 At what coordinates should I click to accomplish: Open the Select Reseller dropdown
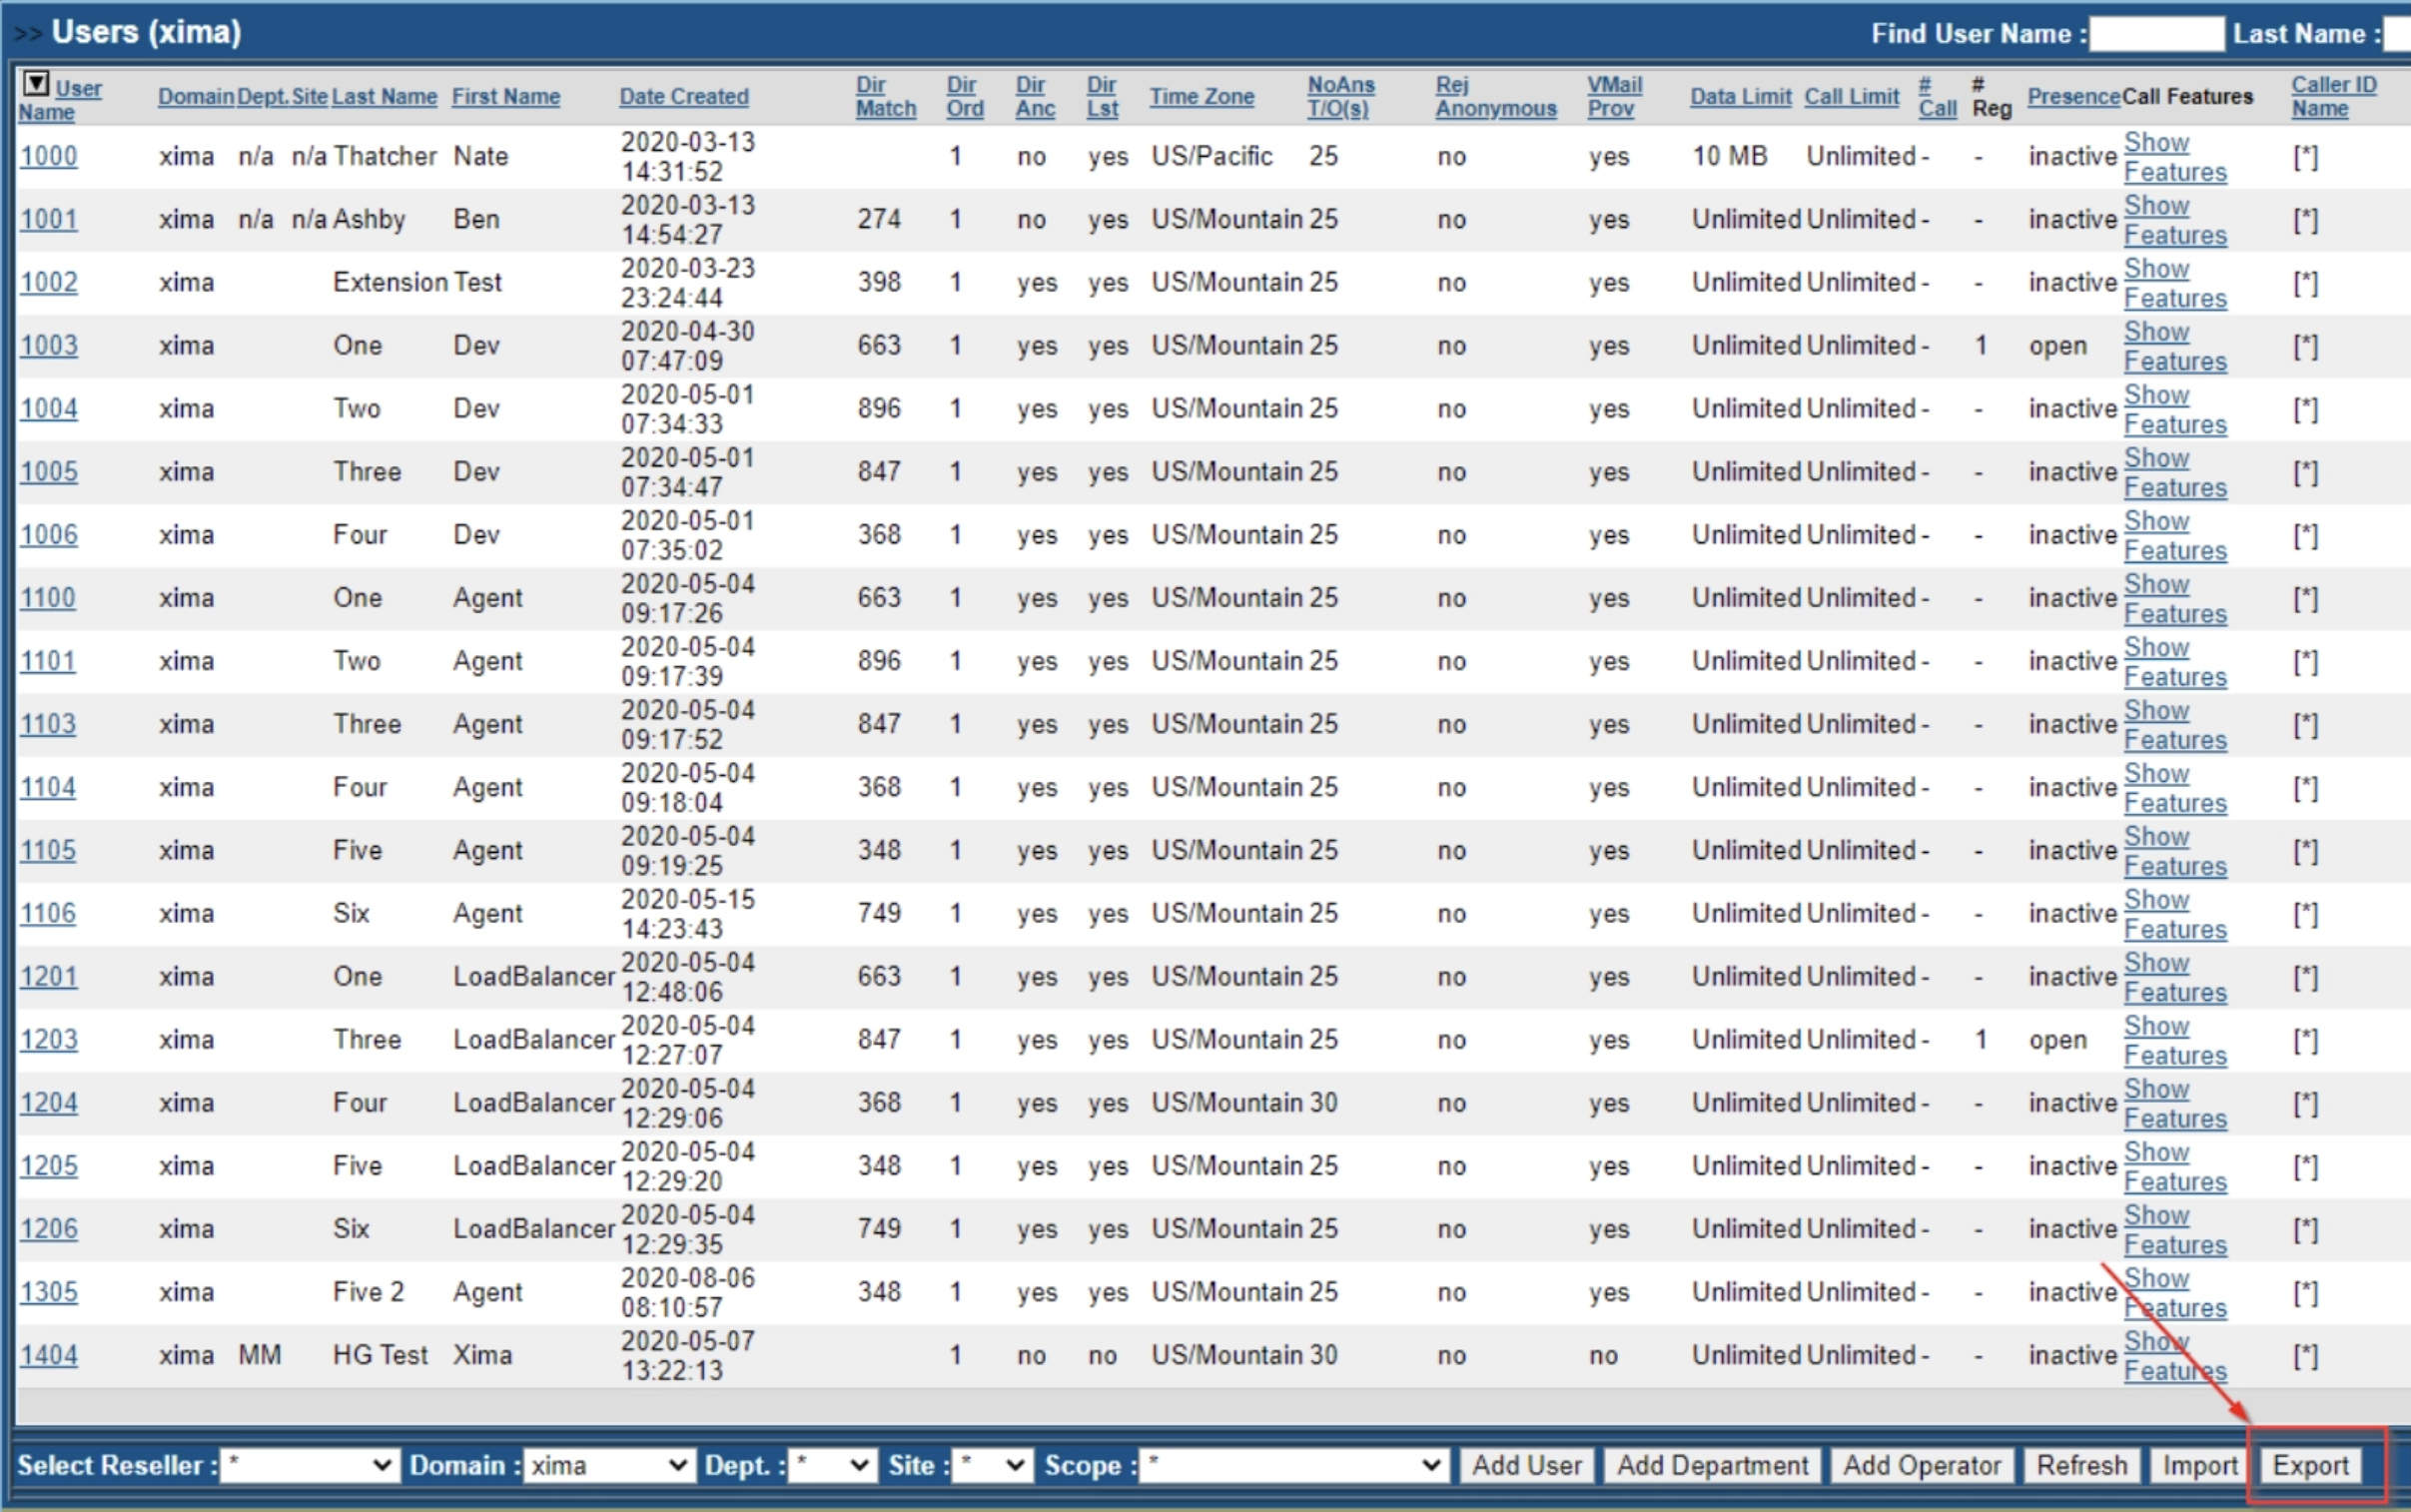pyautogui.click(x=309, y=1465)
